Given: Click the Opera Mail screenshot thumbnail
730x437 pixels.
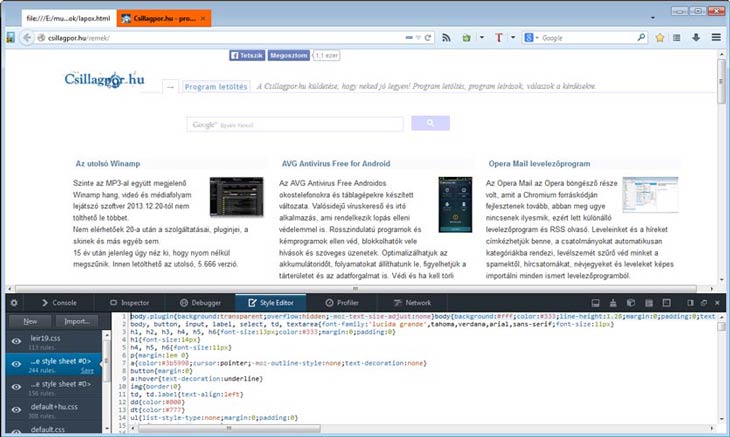Looking at the screenshot, I should (x=650, y=195).
